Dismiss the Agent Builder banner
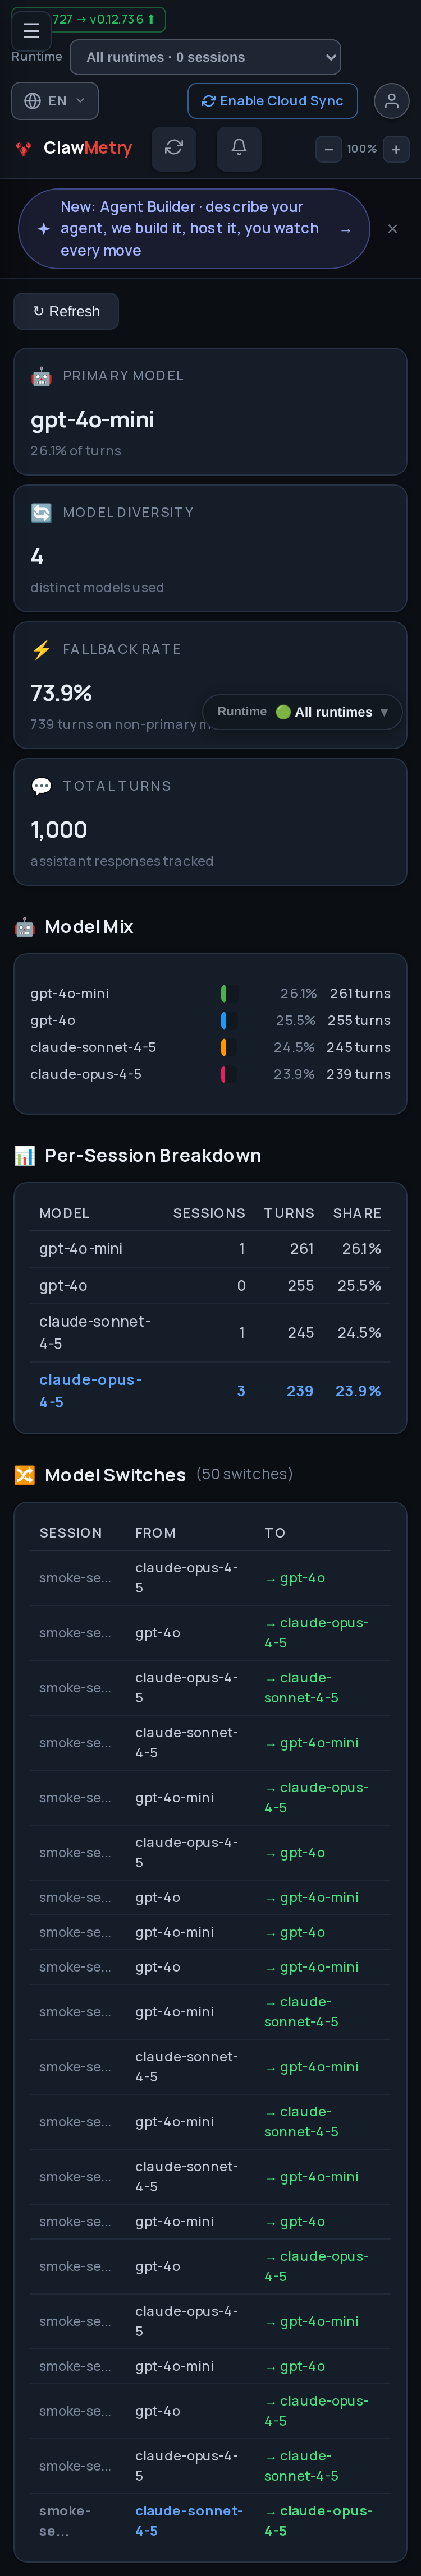421x2576 pixels. tap(392, 229)
